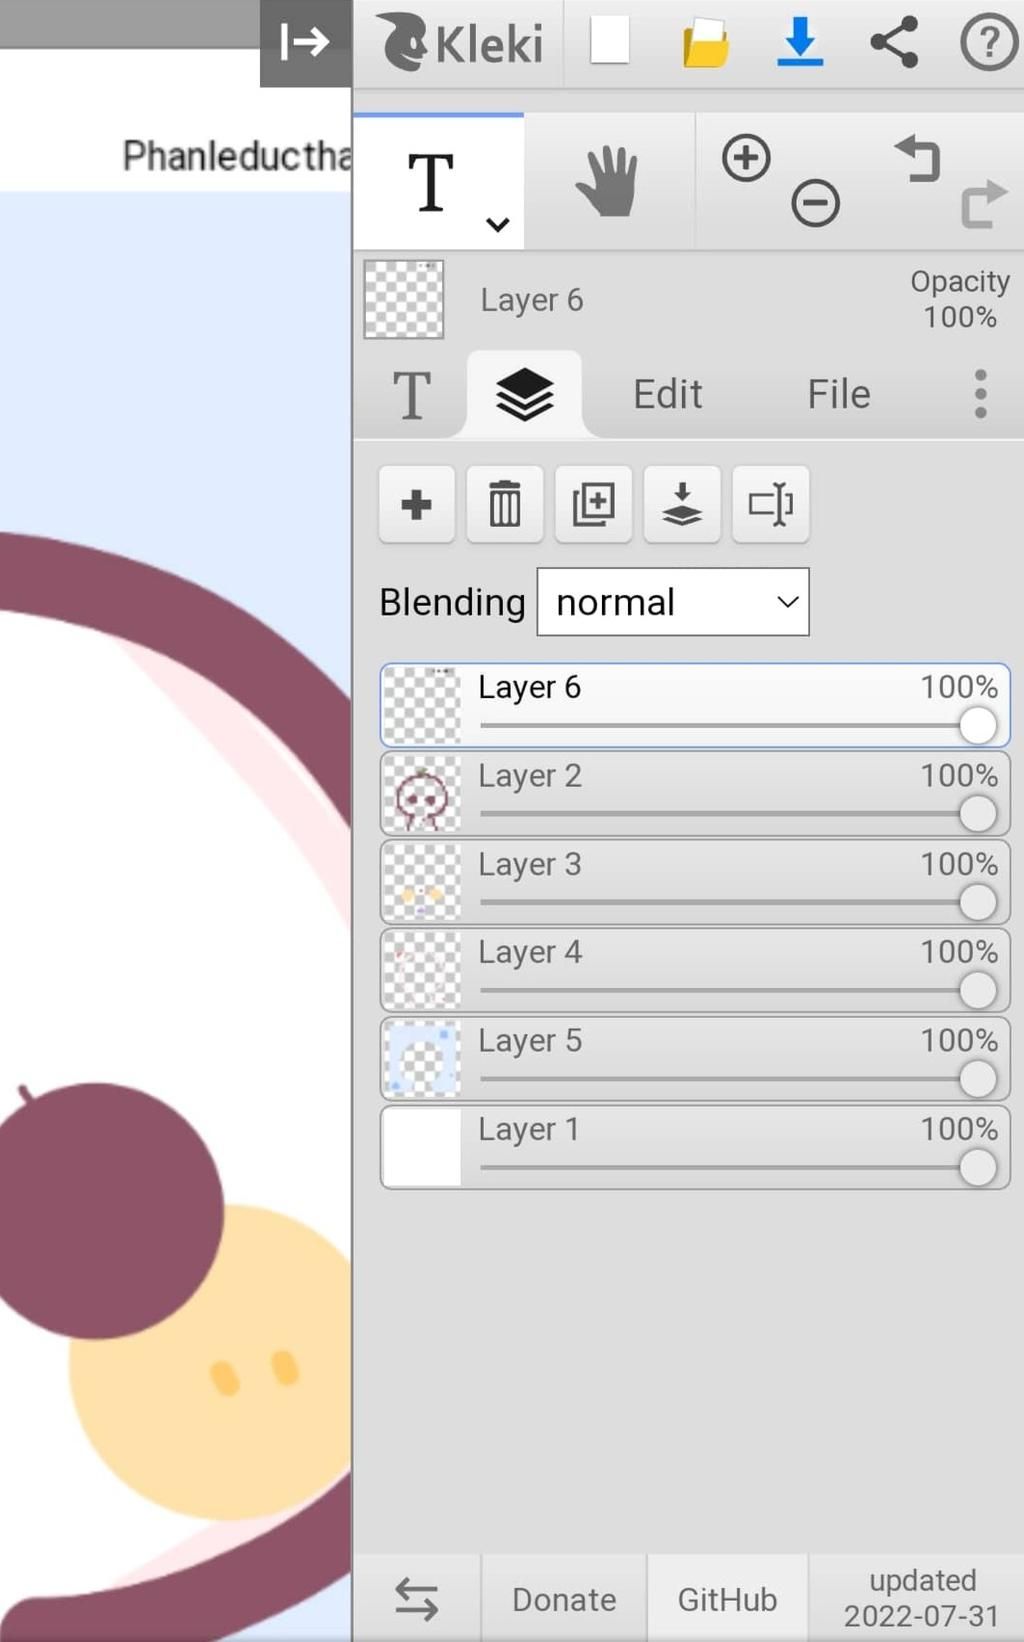Open the three-dot more options menu
Image resolution: width=1024 pixels, height=1642 pixels.
(x=981, y=393)
